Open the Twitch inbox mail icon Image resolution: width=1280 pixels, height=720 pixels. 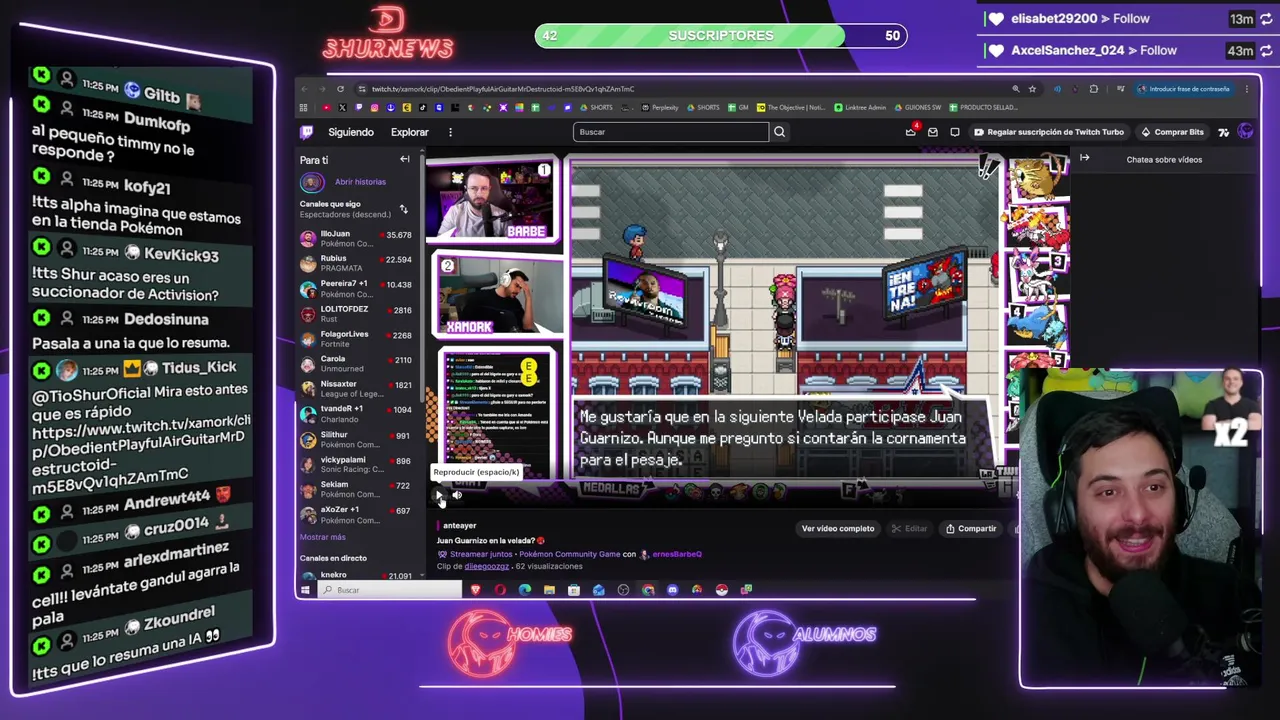(x=932, y=132)
